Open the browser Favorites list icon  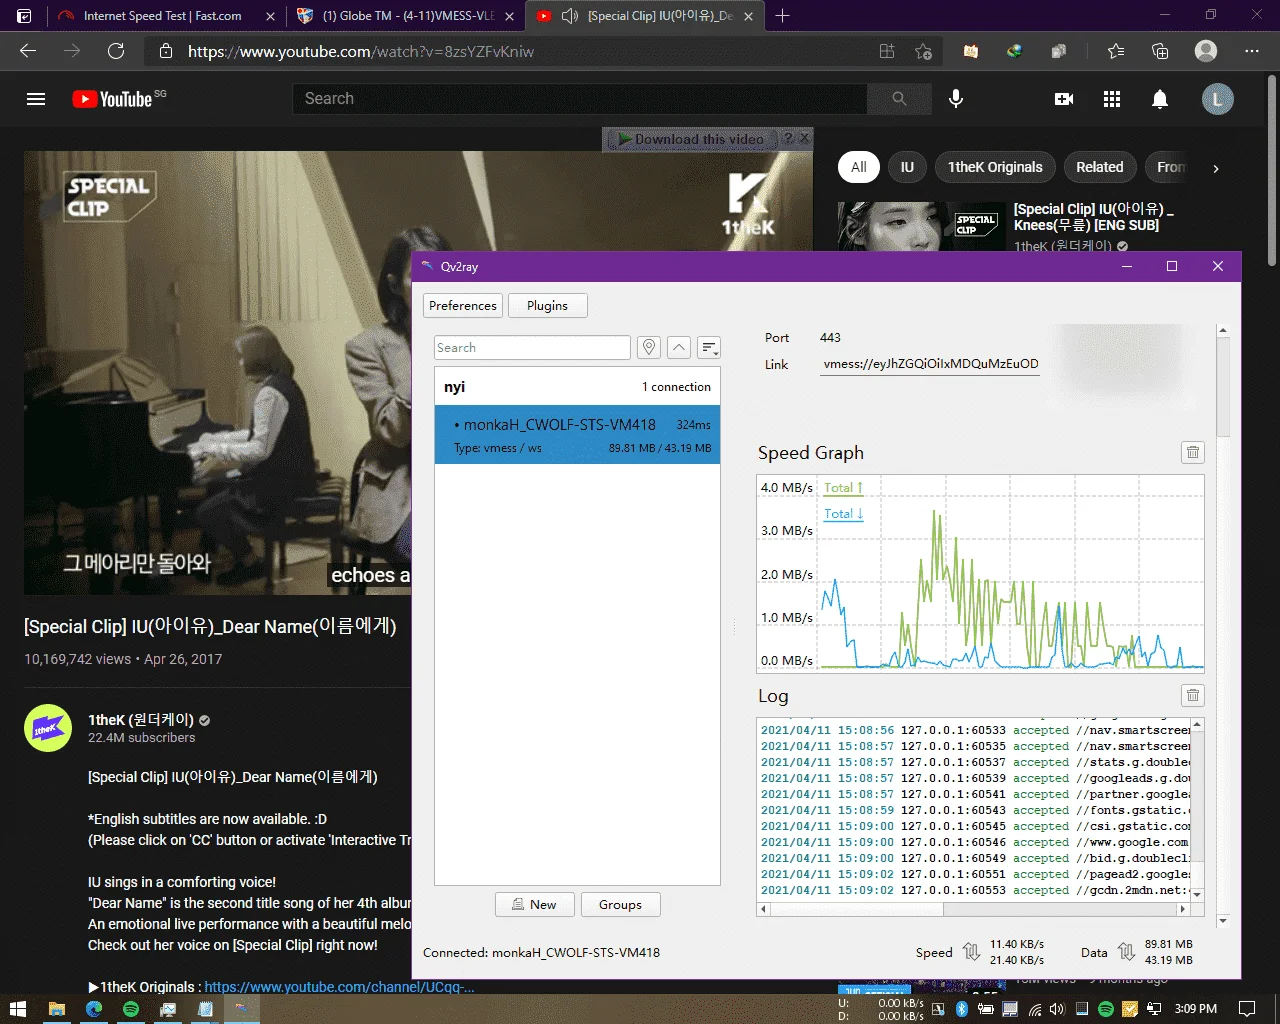click(x=1116, y=51)
